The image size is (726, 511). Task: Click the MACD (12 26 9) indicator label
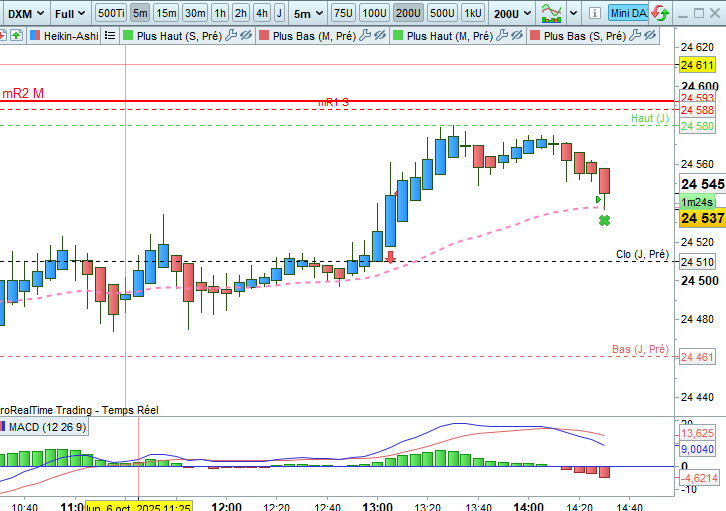[47, 427]
